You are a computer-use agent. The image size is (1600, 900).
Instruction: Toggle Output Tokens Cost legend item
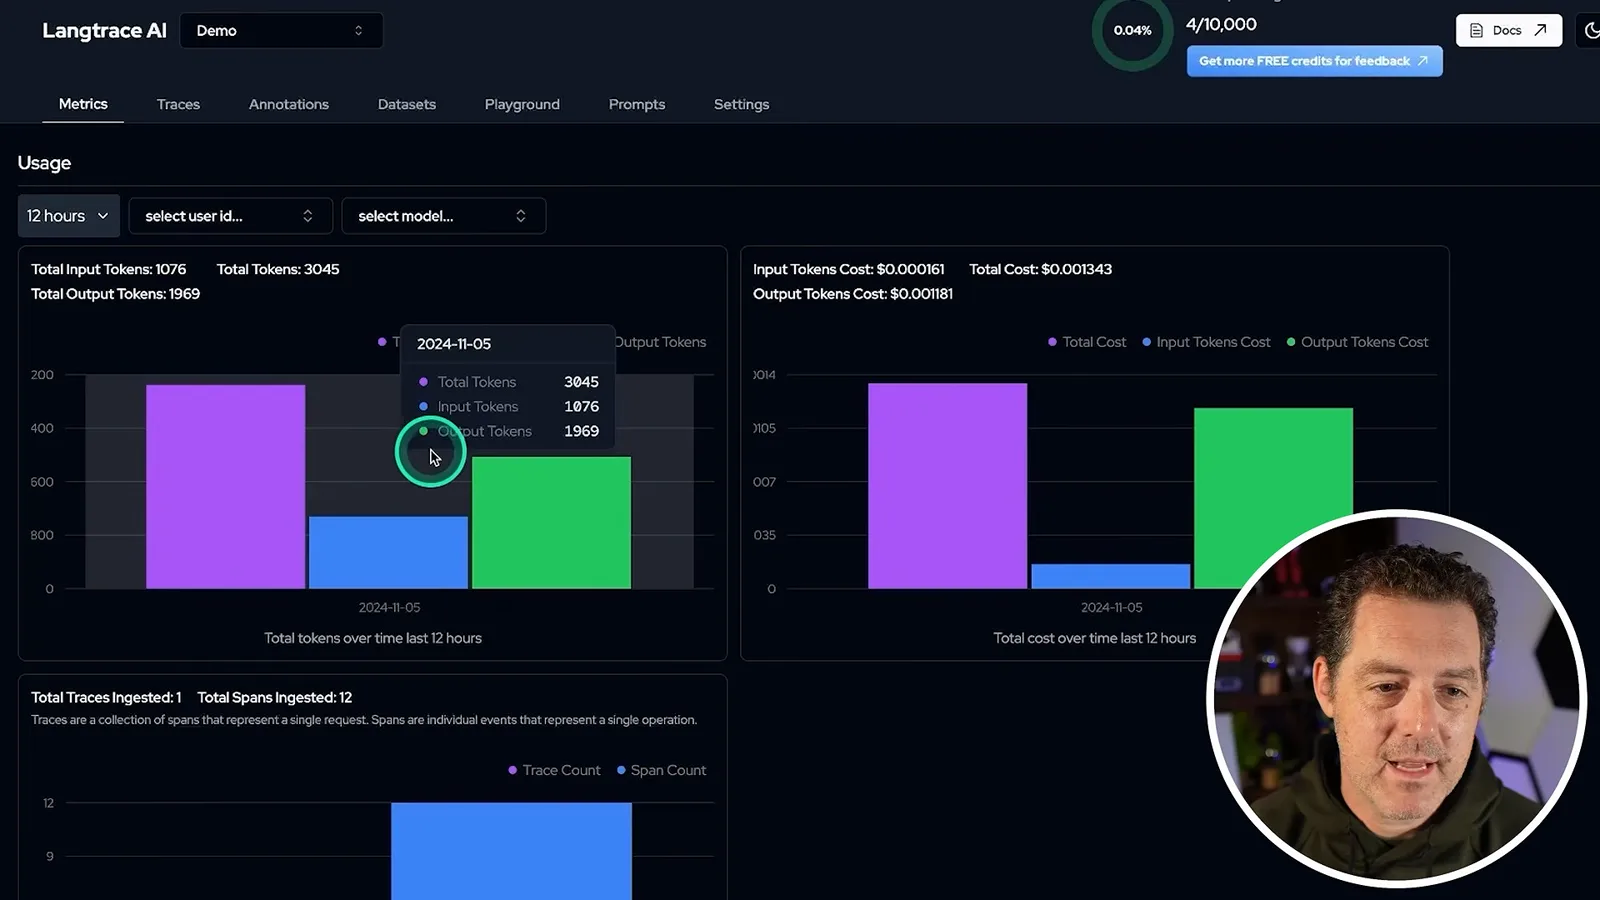[1357, 342]
